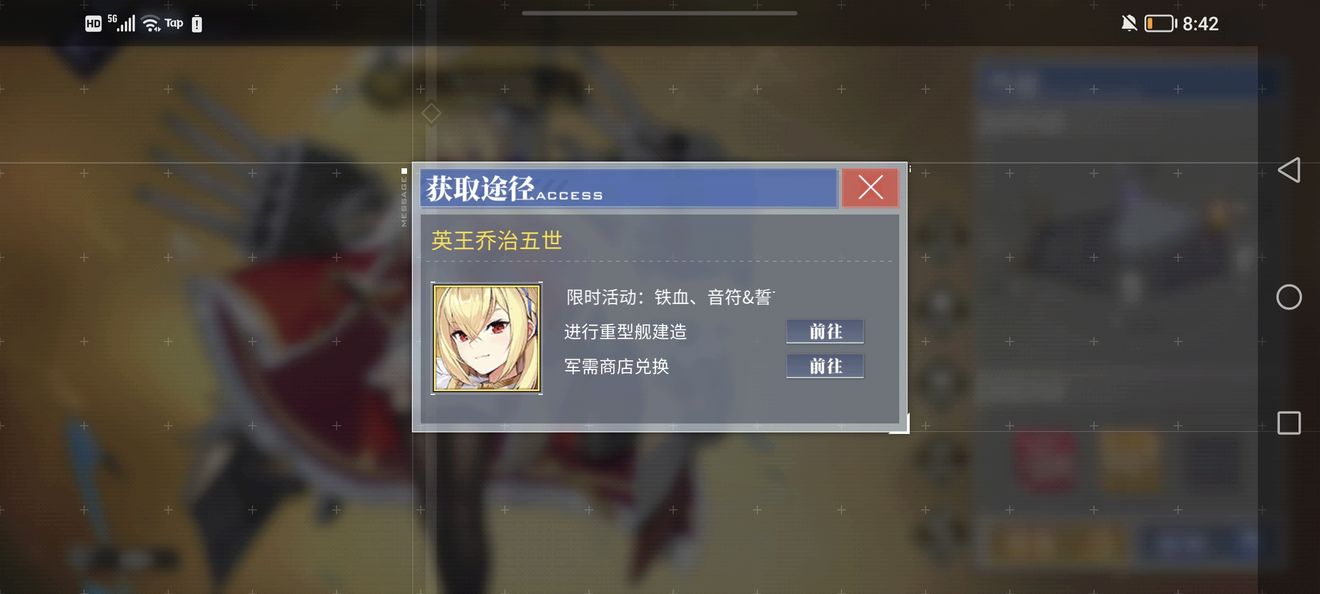The height and width of the screenshot is (594, 1320).
Task: Tap 前往 beside 军需商店兑换
Action: pyautogui.click(x=825, y=367)
